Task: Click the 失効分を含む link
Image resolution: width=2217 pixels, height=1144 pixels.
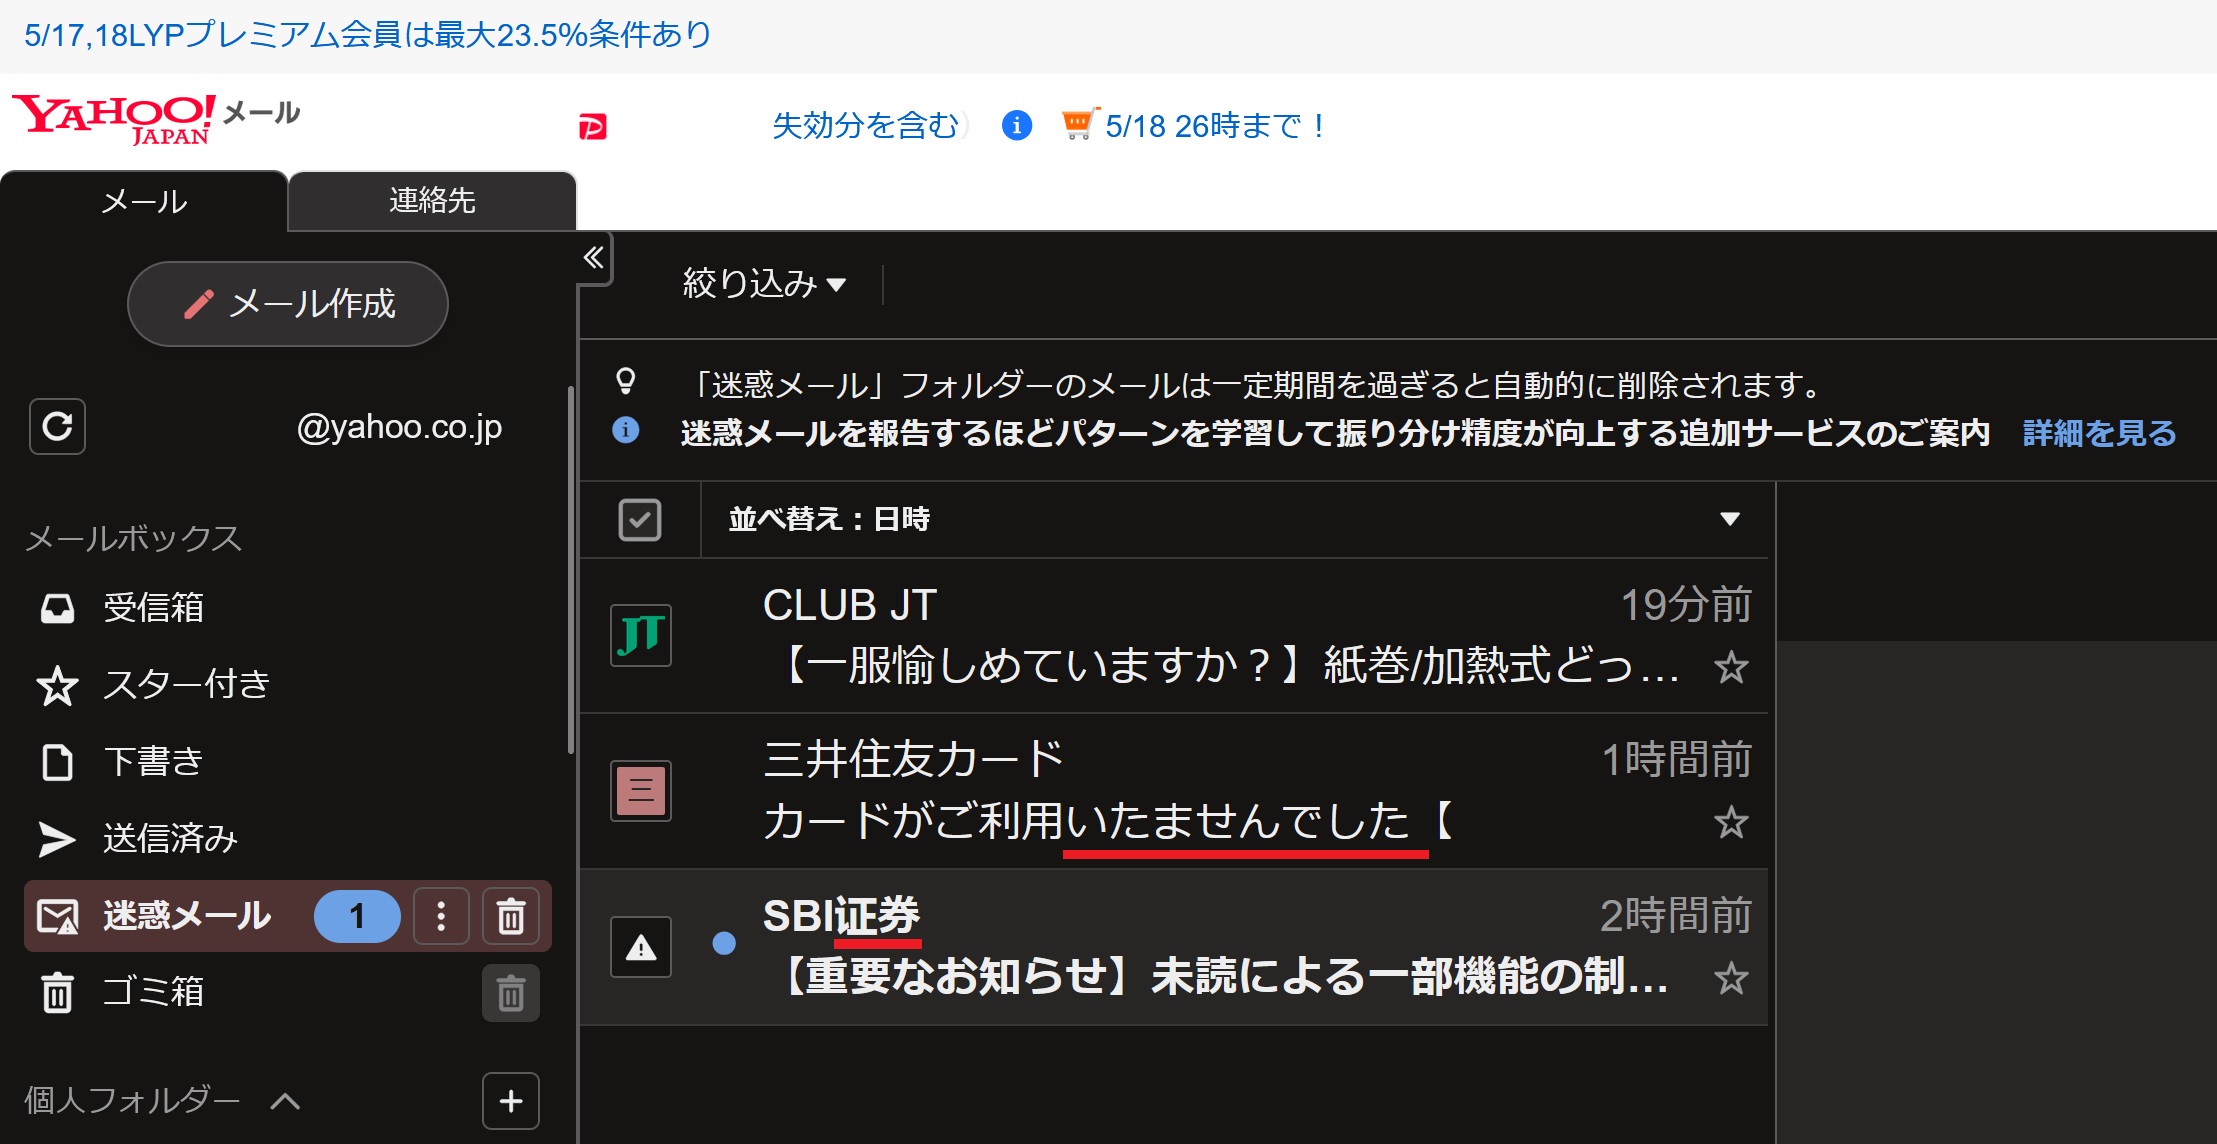Action: pyautogui.click(x=865, y=126)
